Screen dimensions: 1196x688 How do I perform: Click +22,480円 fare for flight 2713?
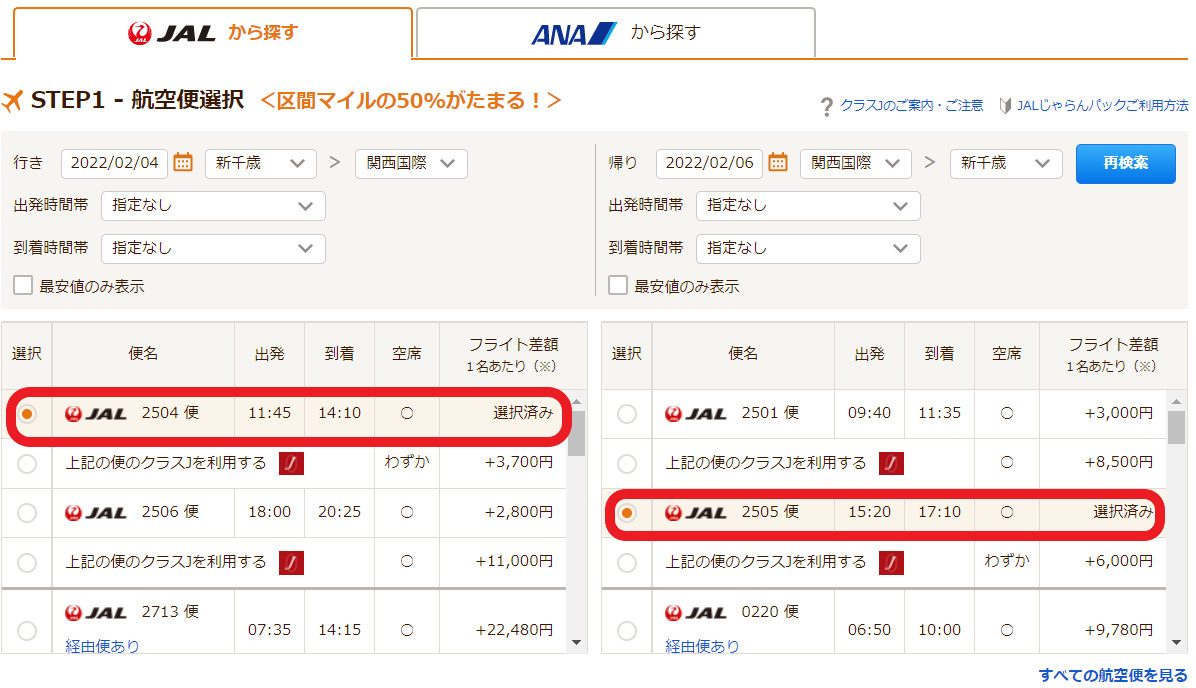[x=514, y=630]
